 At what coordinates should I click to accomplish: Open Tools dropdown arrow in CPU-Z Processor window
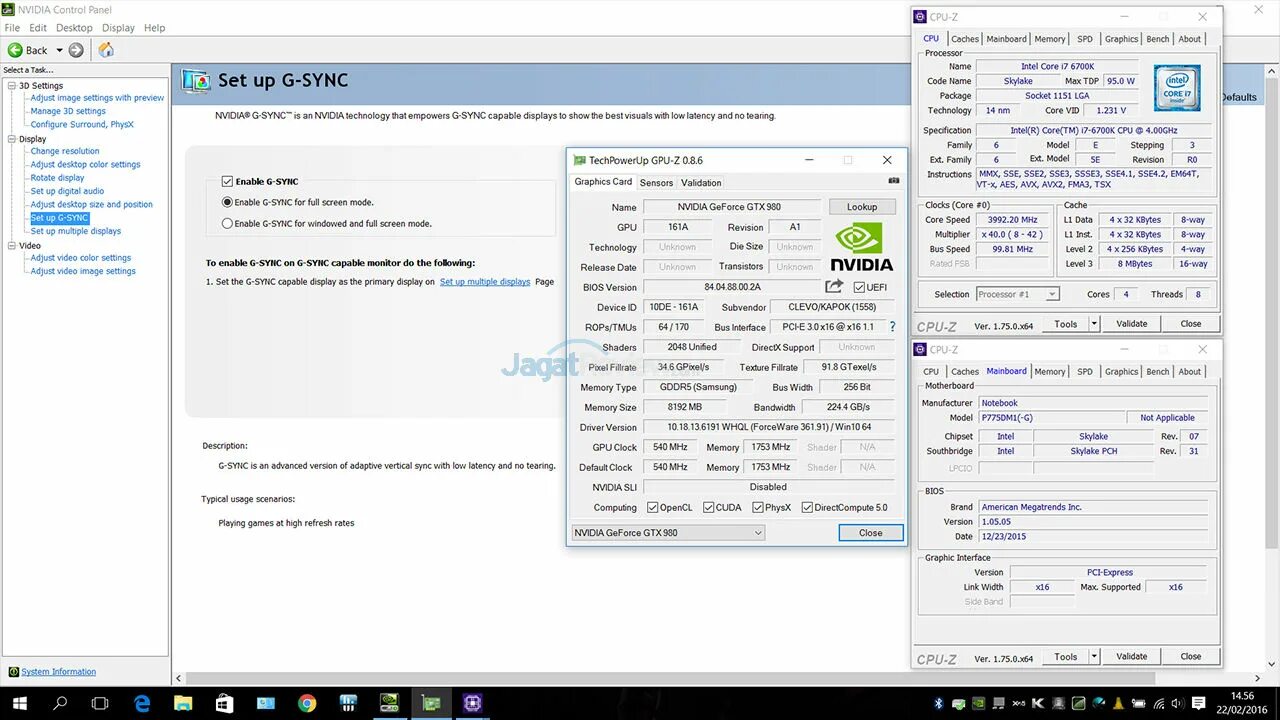pos(1094,324)
